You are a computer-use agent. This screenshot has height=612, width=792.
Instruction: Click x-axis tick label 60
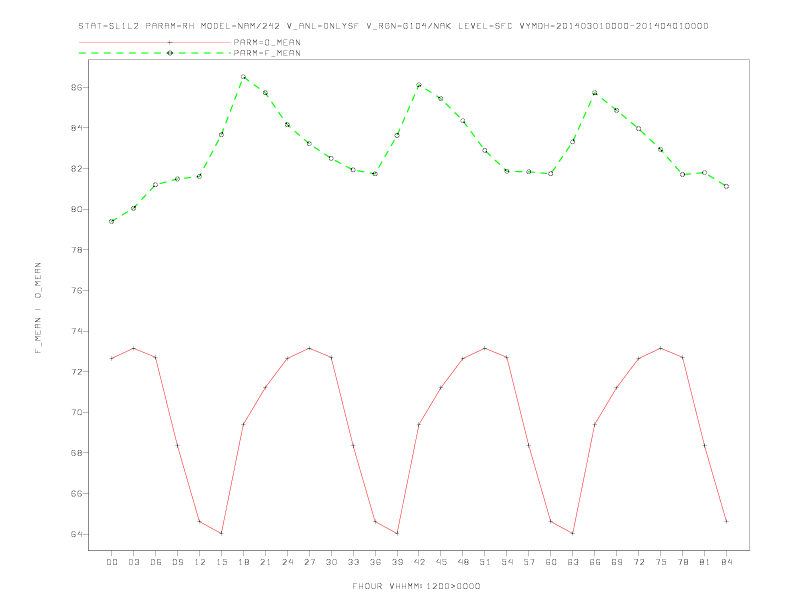(551, 562)
